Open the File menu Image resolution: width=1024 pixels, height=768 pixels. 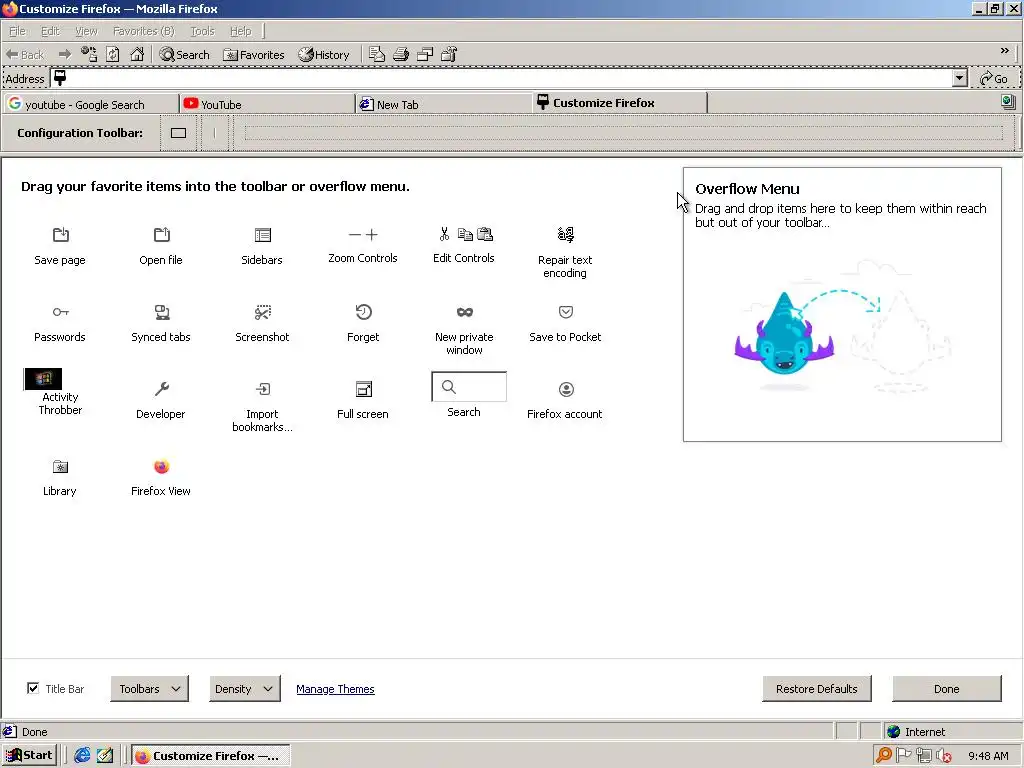click(17, 31)
